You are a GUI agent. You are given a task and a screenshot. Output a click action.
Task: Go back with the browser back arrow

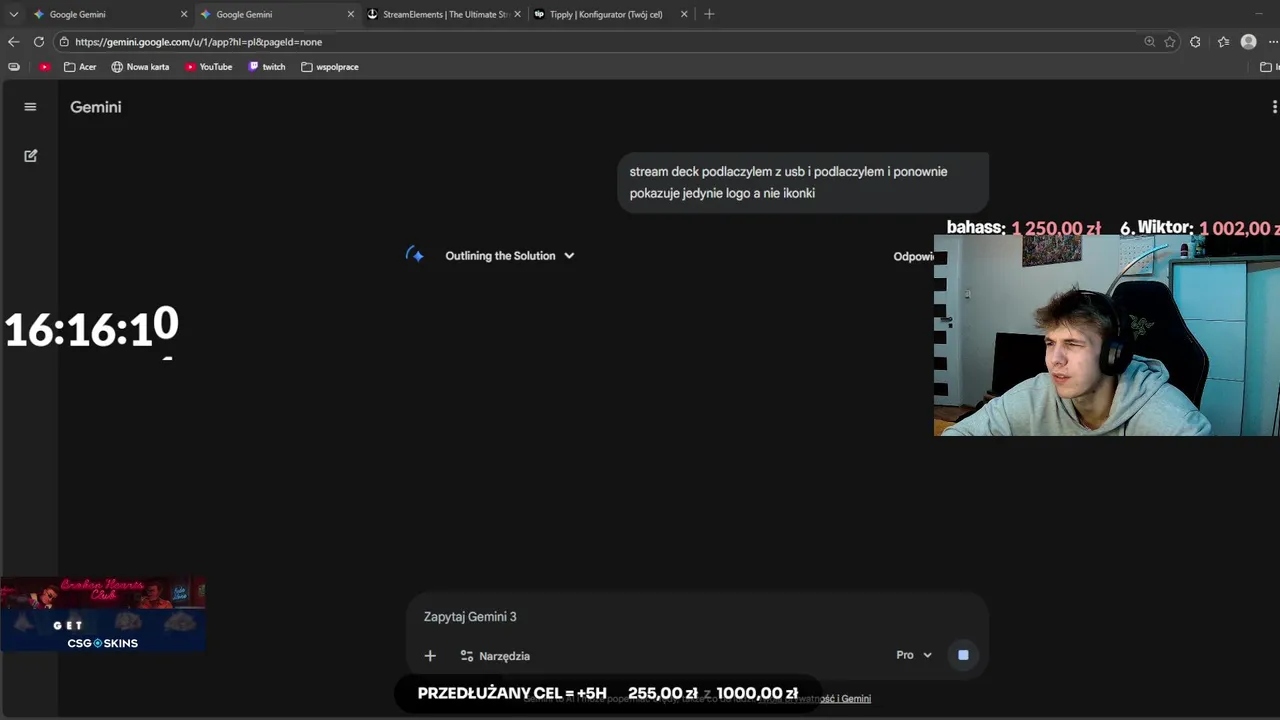click(13, 42)
